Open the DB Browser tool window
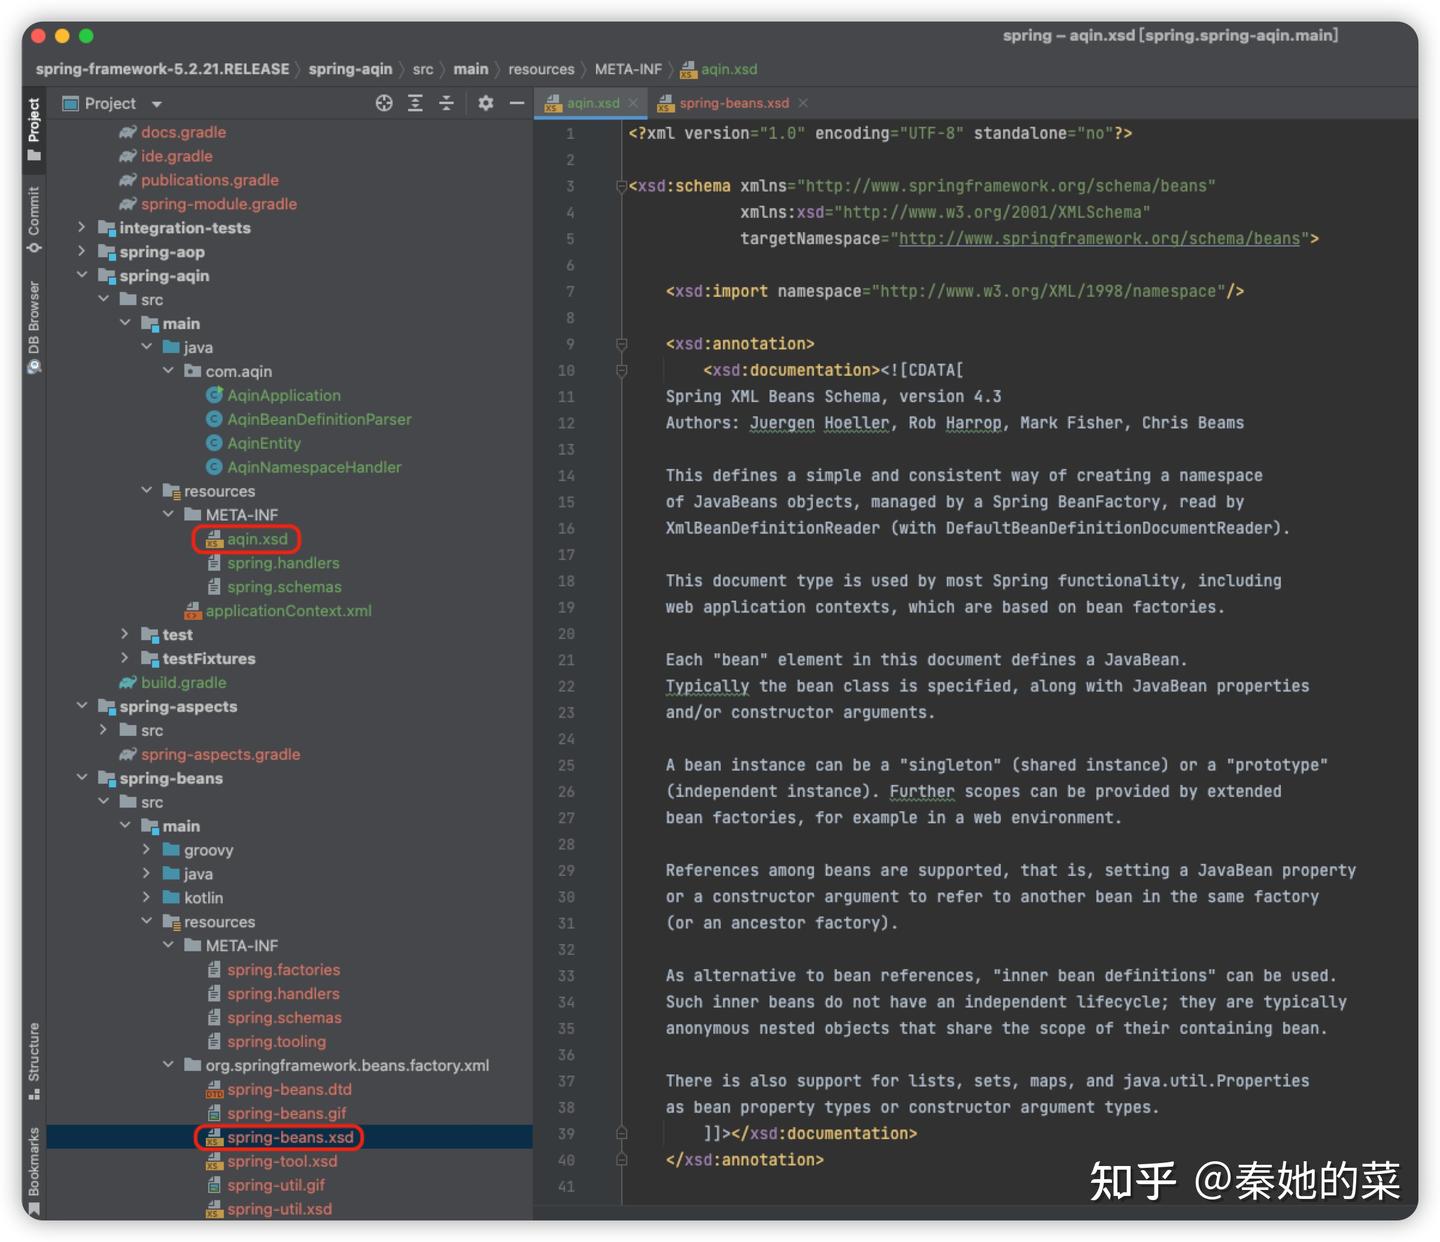The height and width of the screenshot is (1242, 1440). (x=34, y=327)
